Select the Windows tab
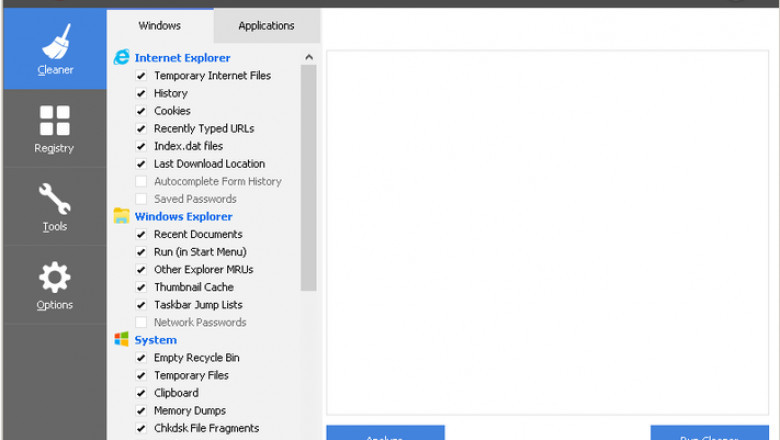 (160, 25)
